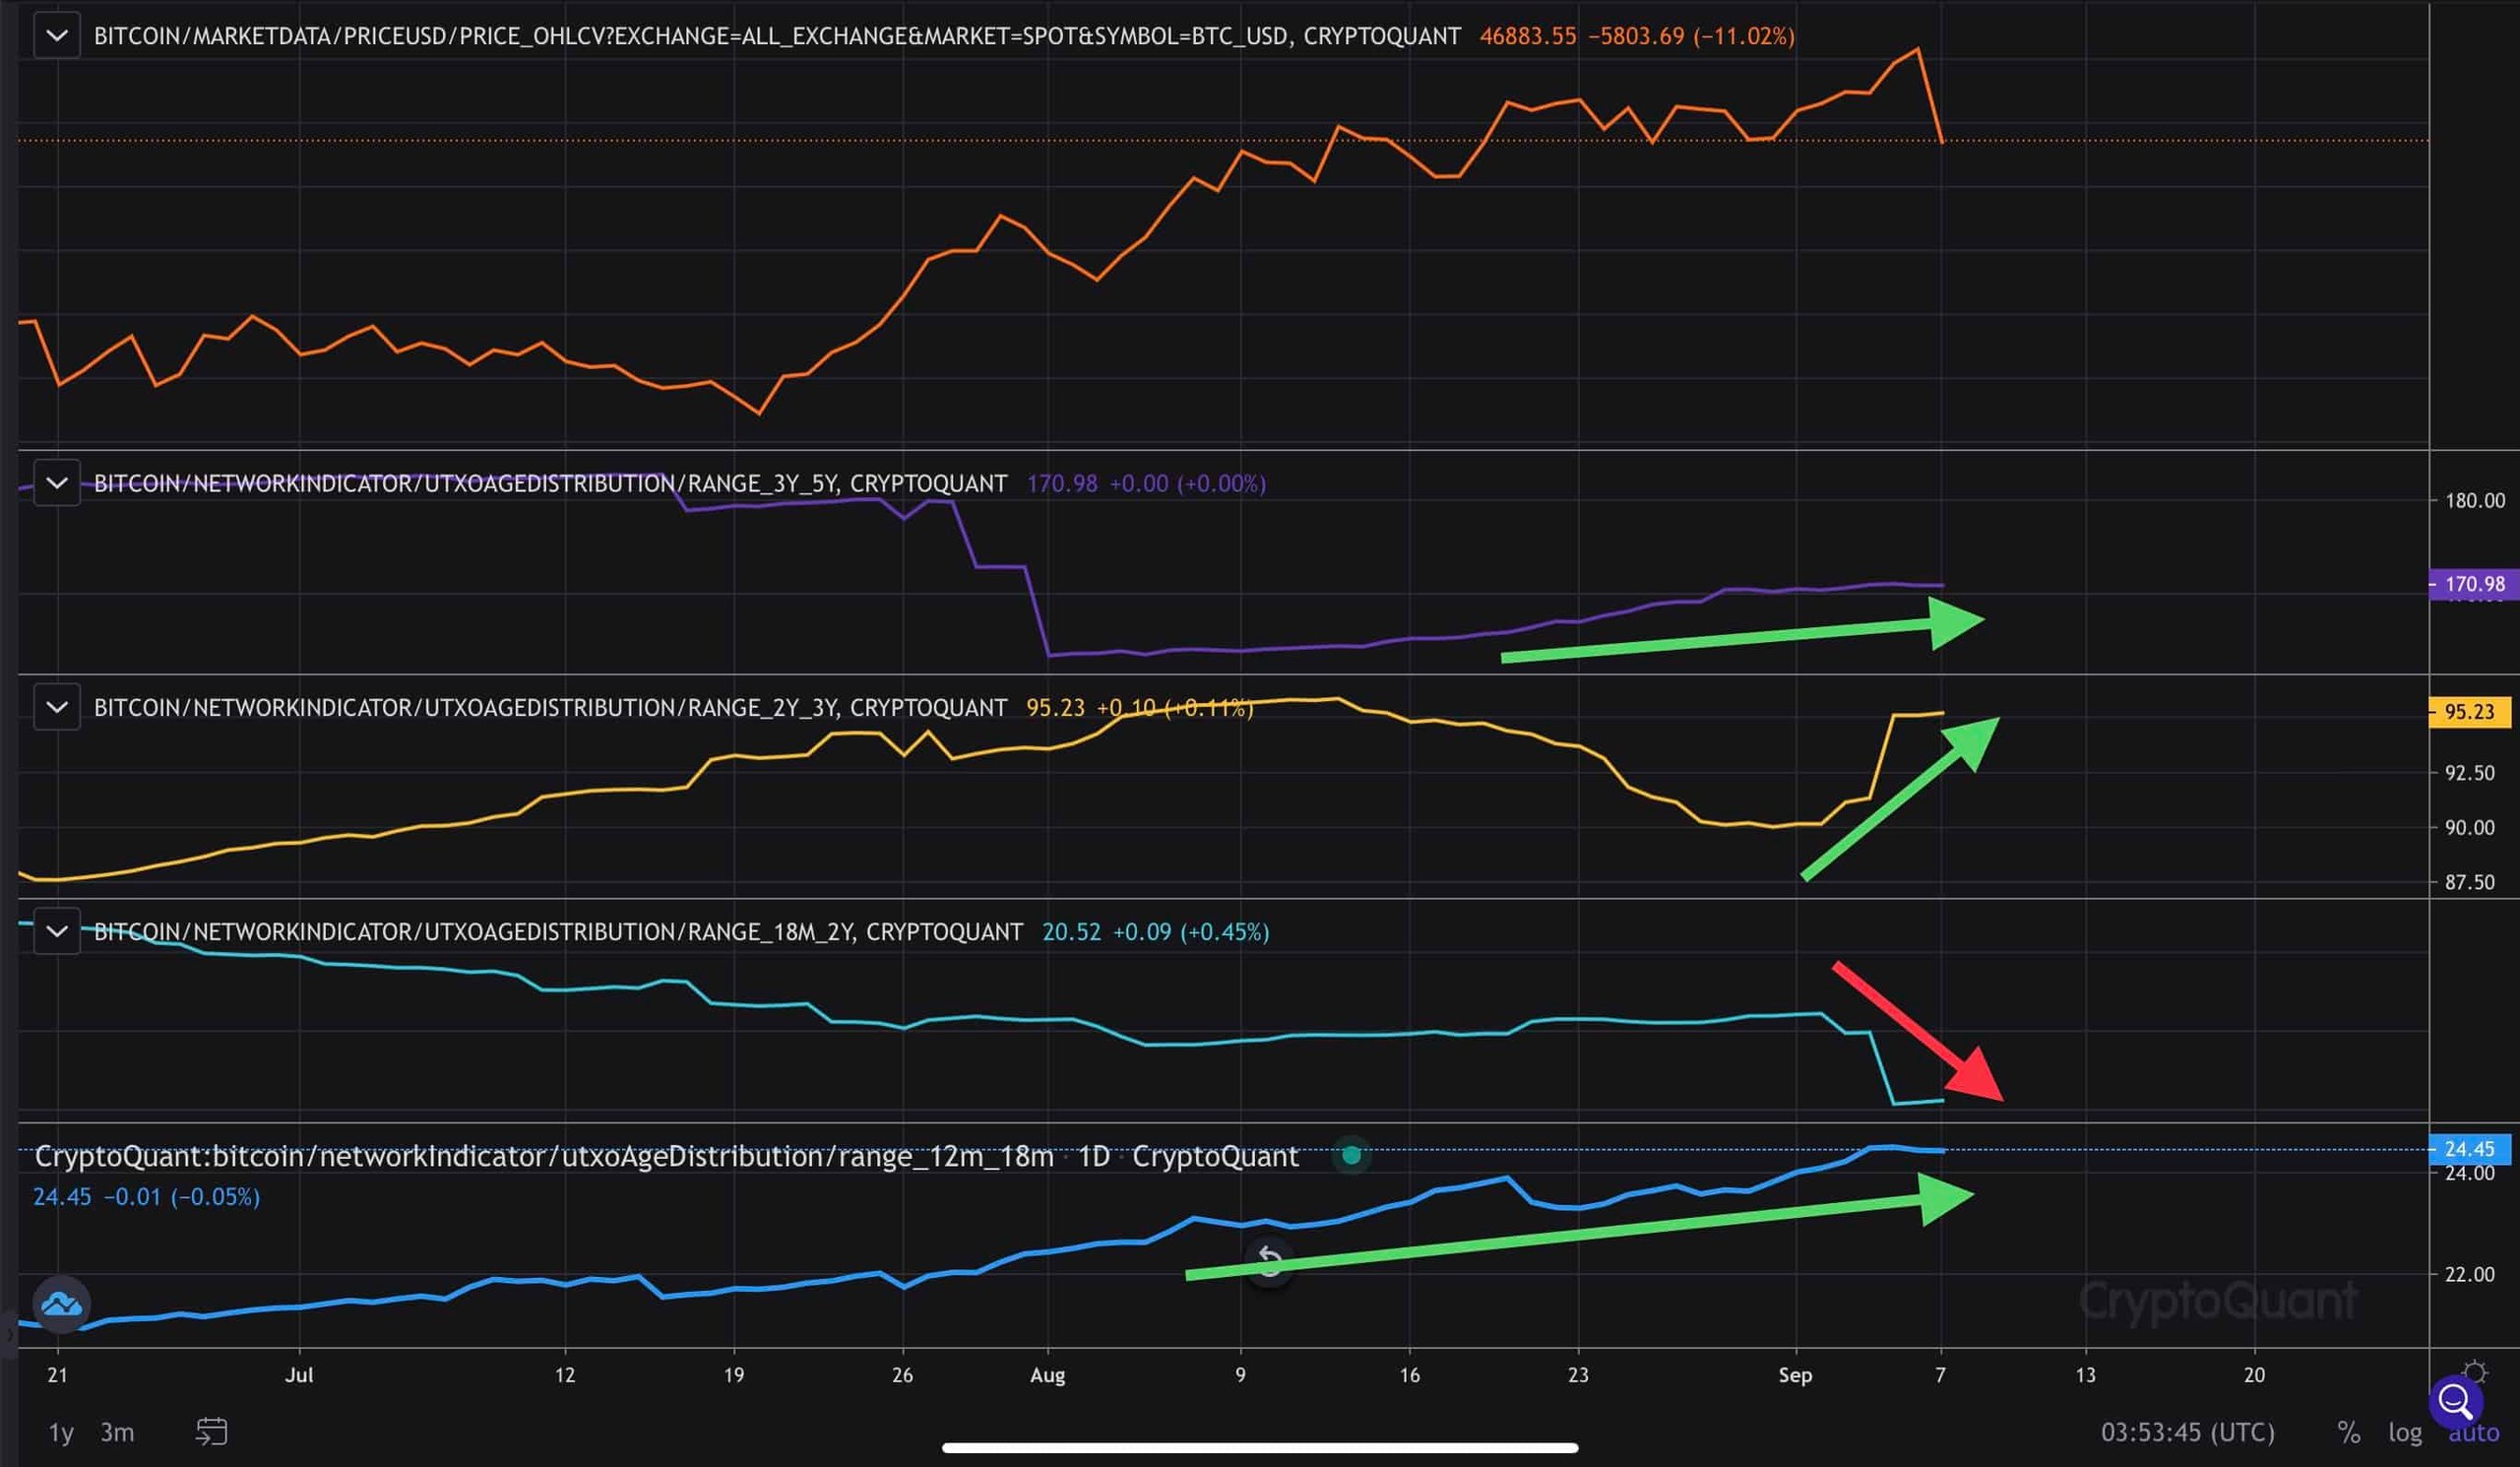Screen dimensions: 2520x1467
Task: Select the RANGE_3Y_5Y indicator legend title
Action: (550, 484)
